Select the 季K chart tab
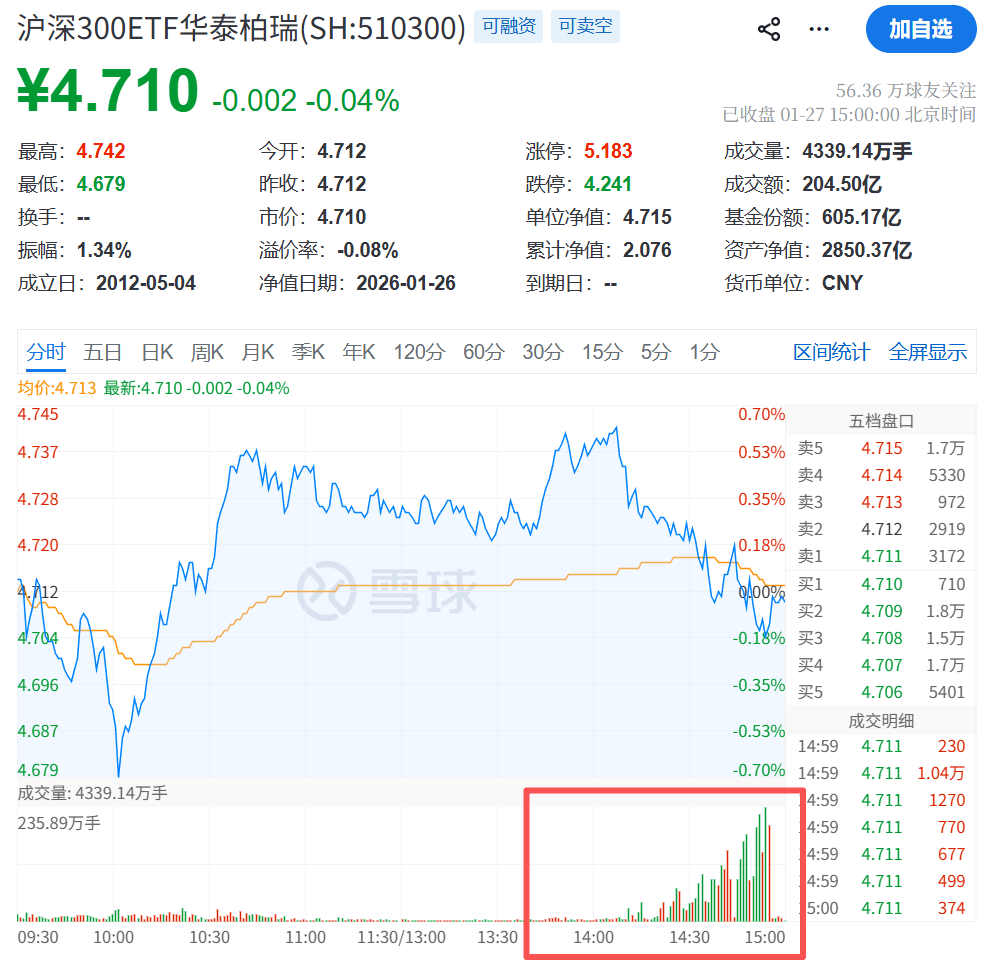The image size is (999, 960). [308, 352]
